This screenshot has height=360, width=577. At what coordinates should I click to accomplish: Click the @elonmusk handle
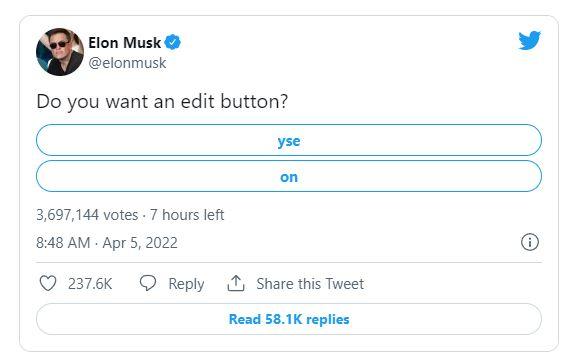pos(127,63)
